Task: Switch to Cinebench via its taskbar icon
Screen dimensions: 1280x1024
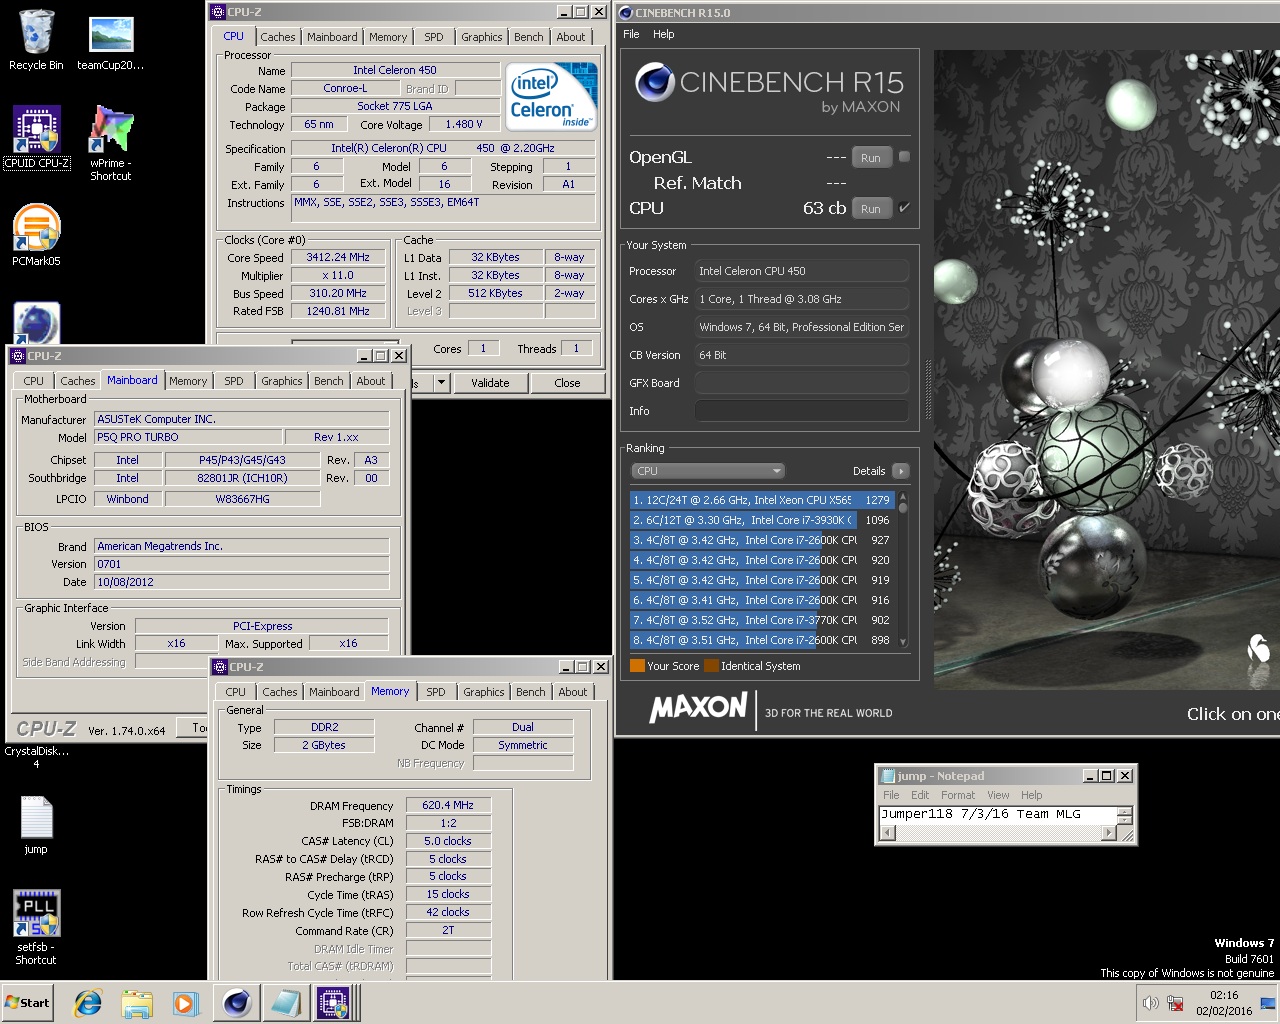Action: (236, 1002)
